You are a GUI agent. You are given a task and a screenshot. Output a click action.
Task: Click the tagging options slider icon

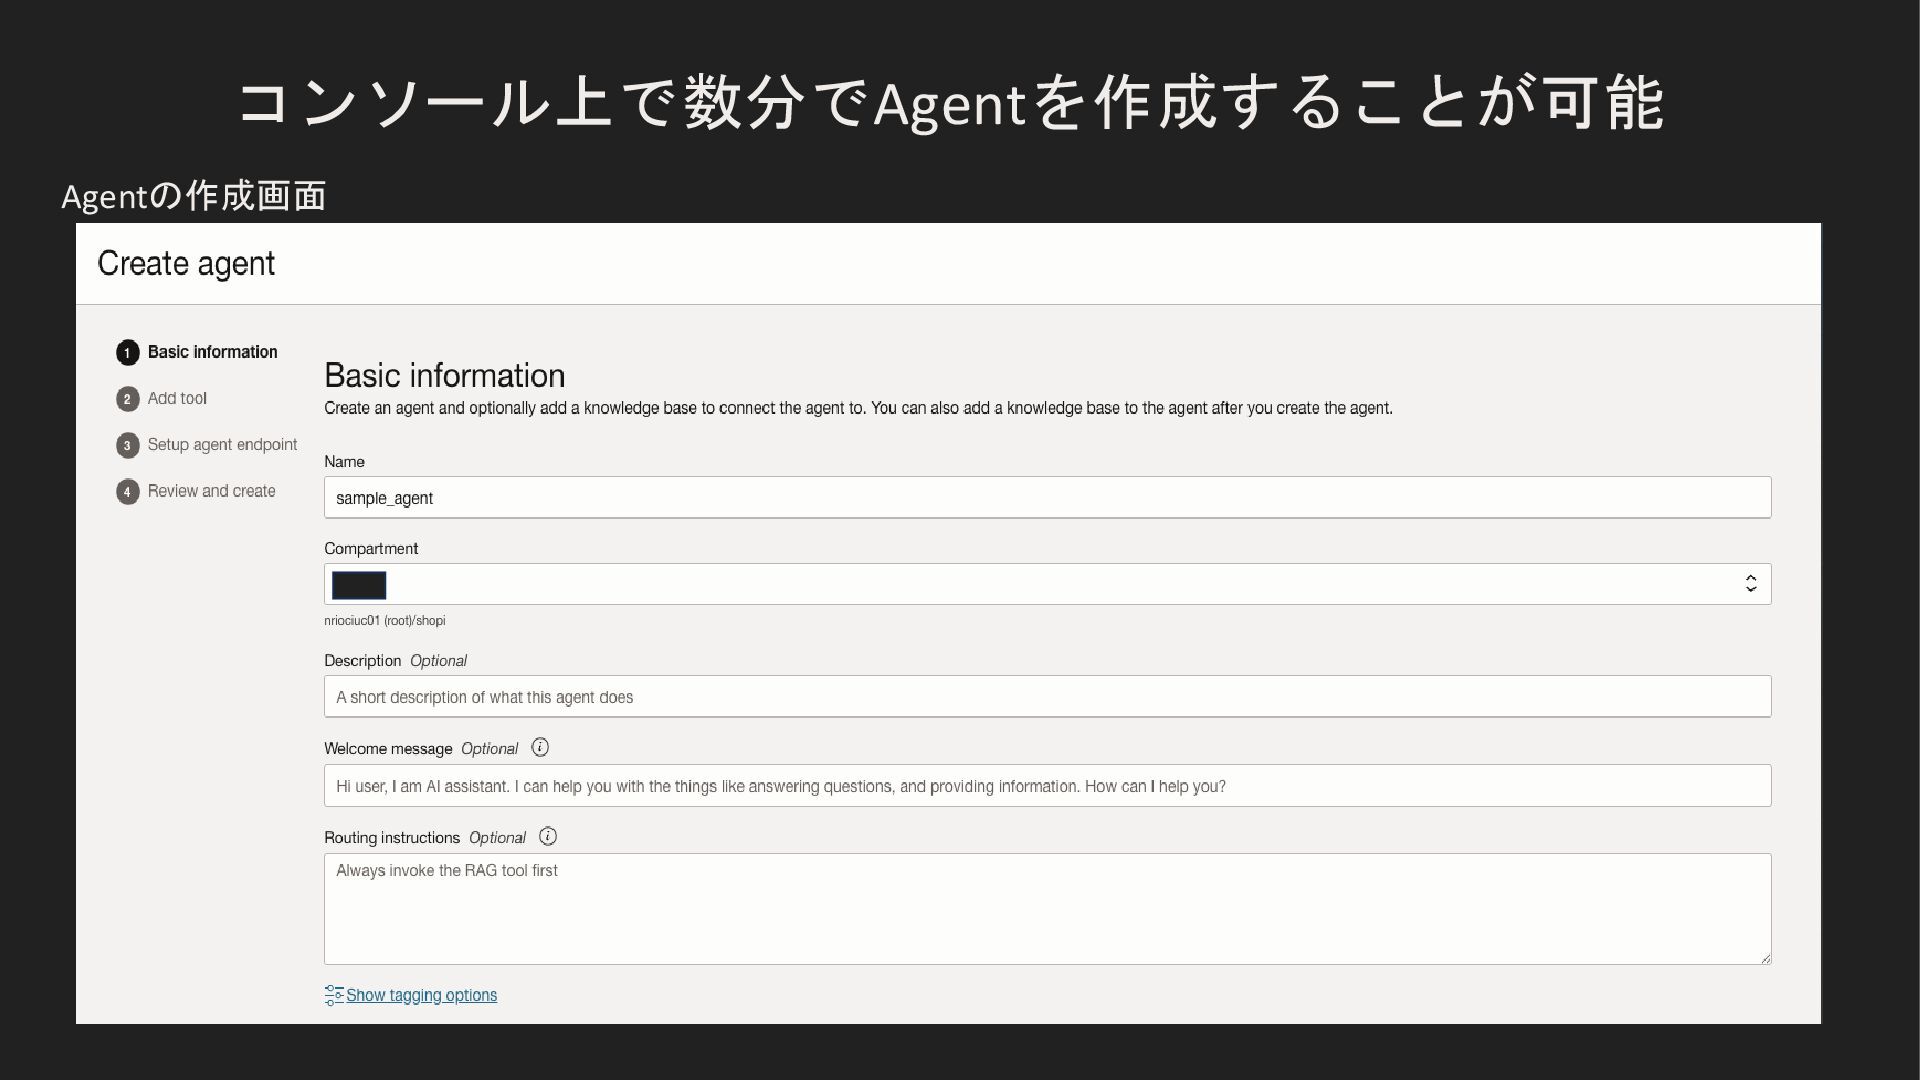(333, 995)
